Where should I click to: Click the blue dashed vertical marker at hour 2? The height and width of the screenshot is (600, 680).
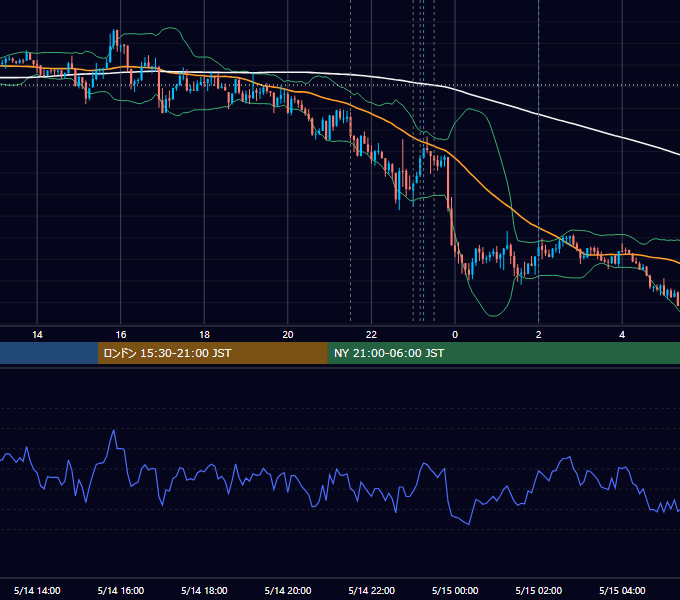pyautogui.click(x=539, y=161)
